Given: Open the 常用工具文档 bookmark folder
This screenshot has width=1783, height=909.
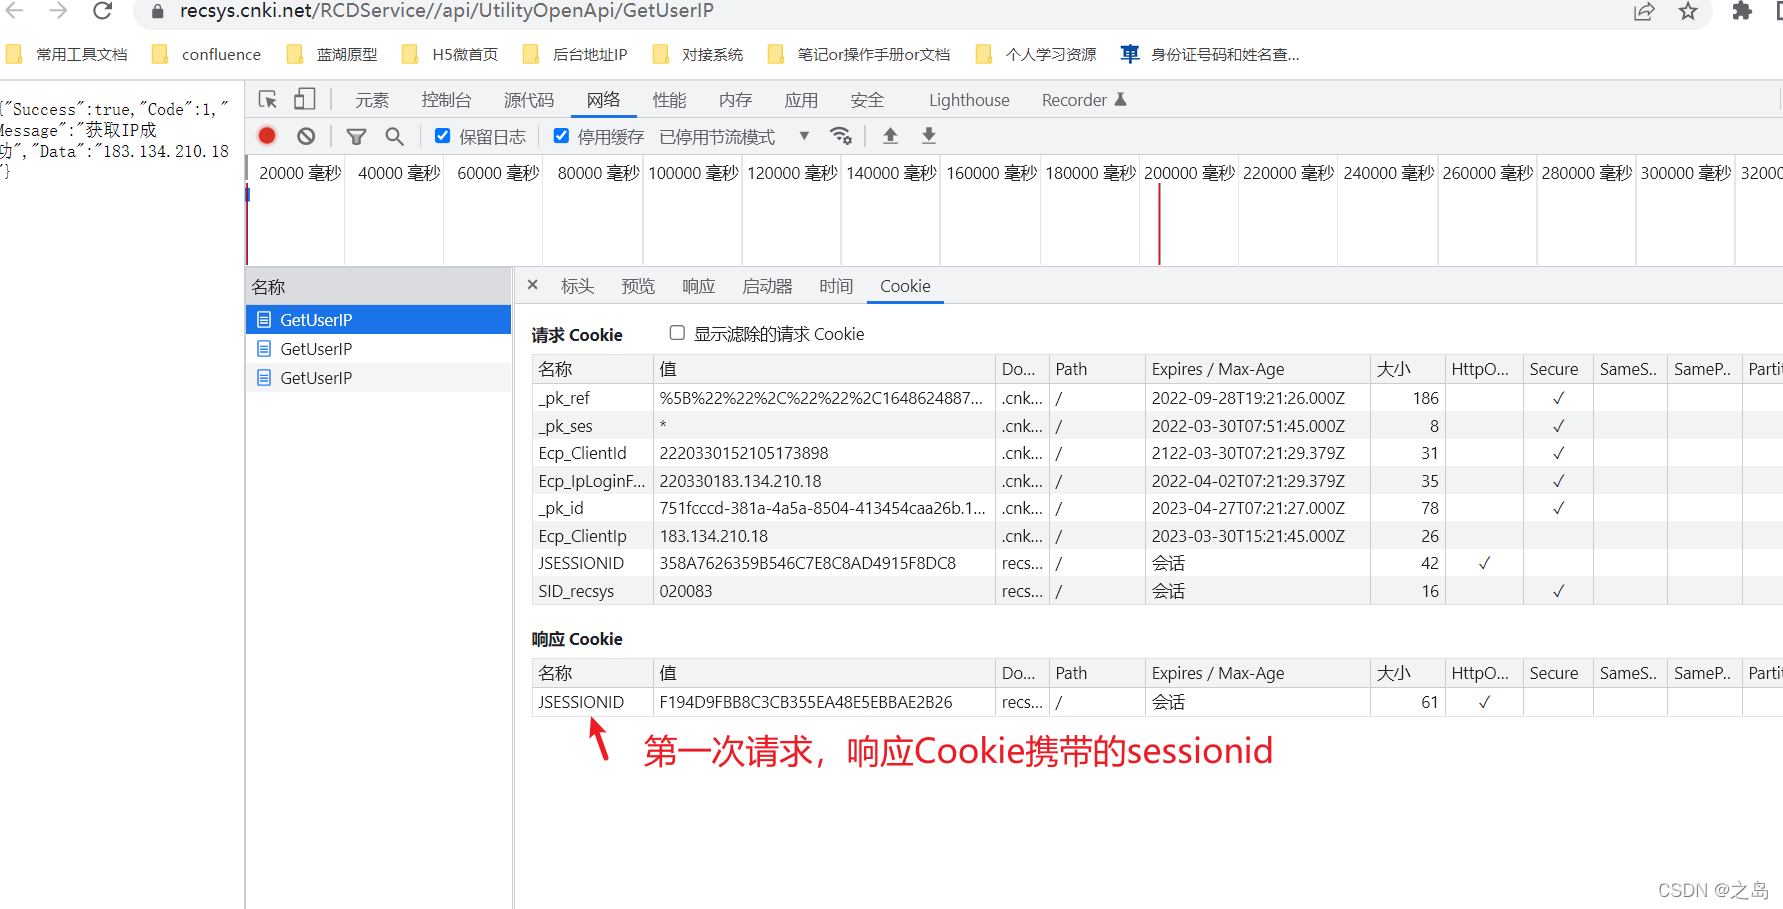Looking at the screenshot, I should 67,54.
